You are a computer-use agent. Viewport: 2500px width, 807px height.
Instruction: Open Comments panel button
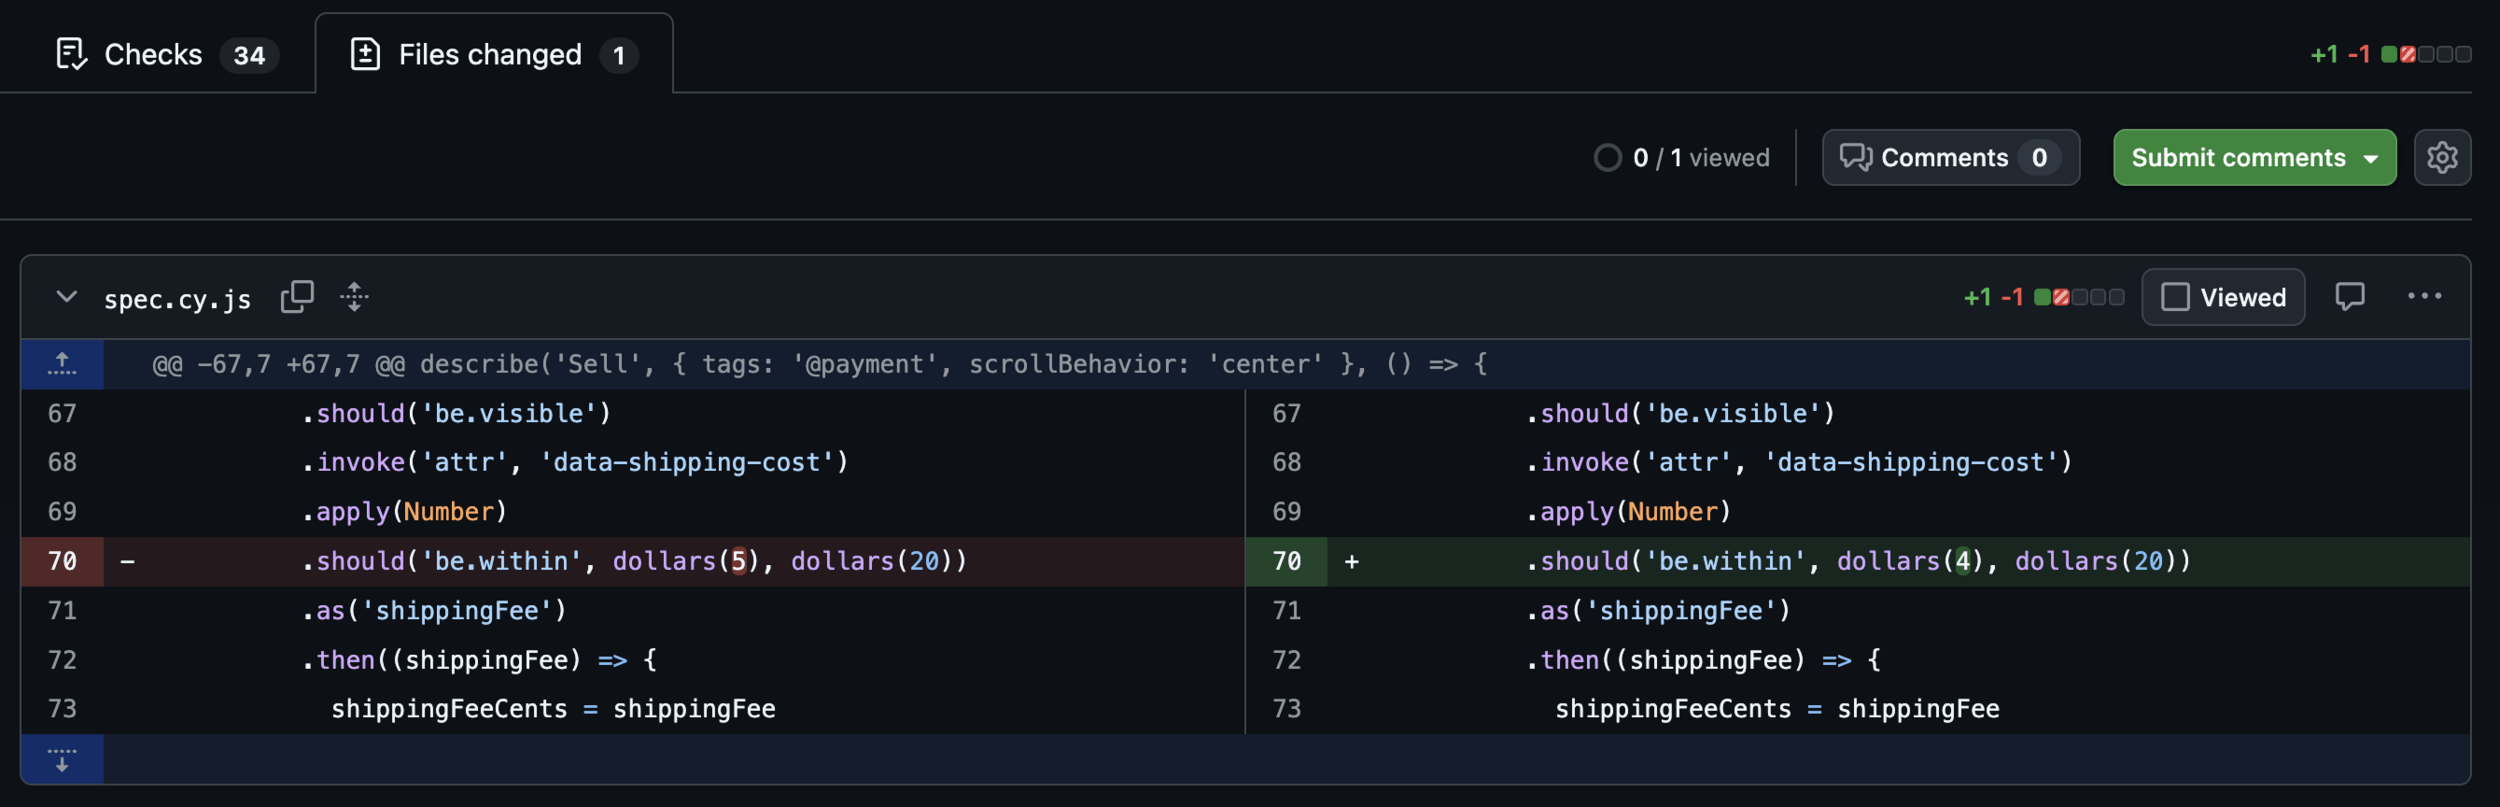pos(1950,157)
